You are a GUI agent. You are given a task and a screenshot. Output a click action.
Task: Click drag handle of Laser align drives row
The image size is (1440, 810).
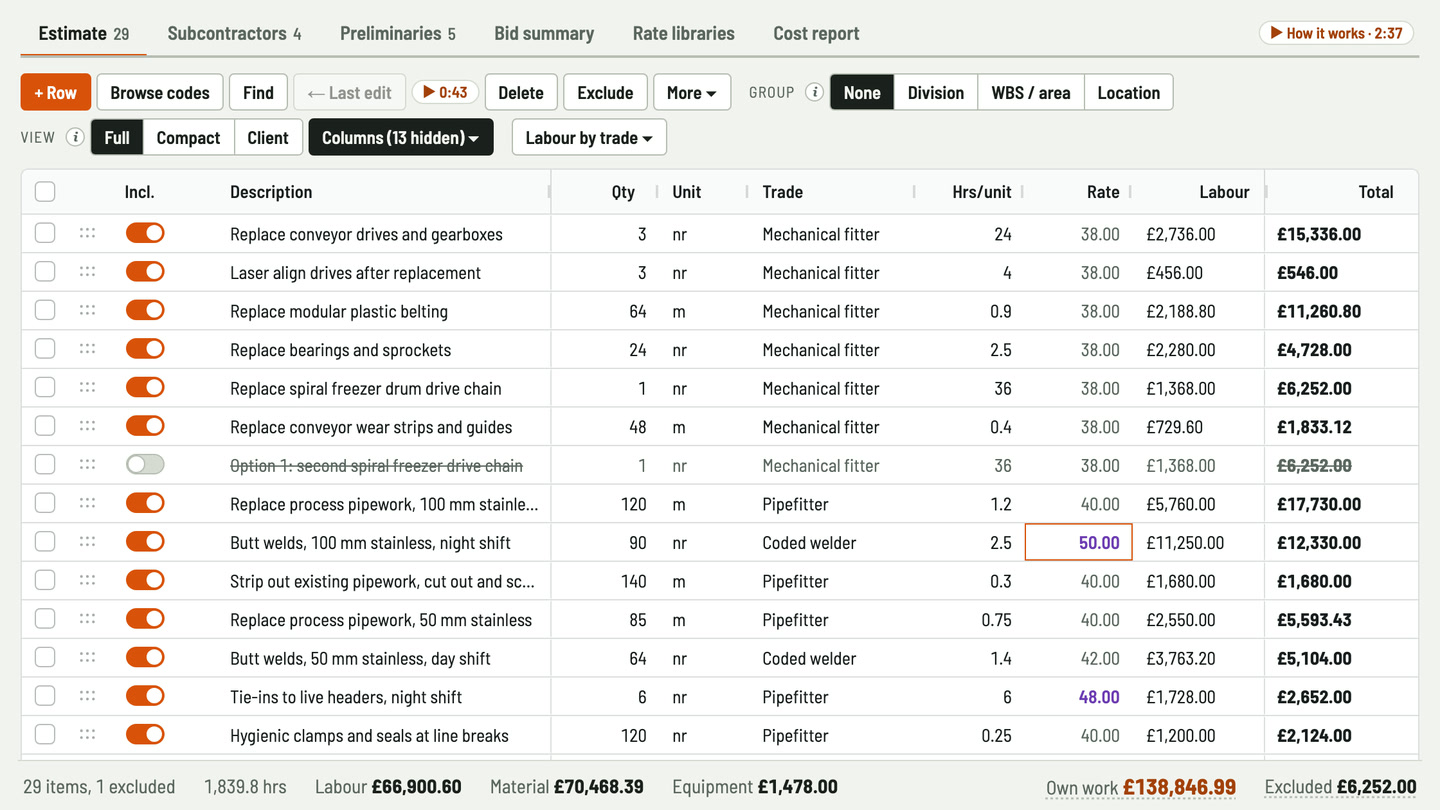click(87, 272)
